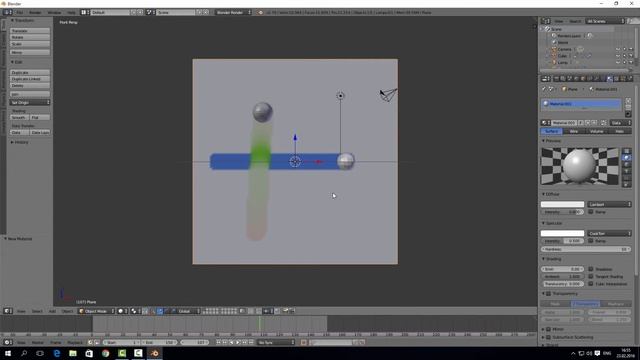
Task: Open the File menu
Action: (x=20, y=13)
